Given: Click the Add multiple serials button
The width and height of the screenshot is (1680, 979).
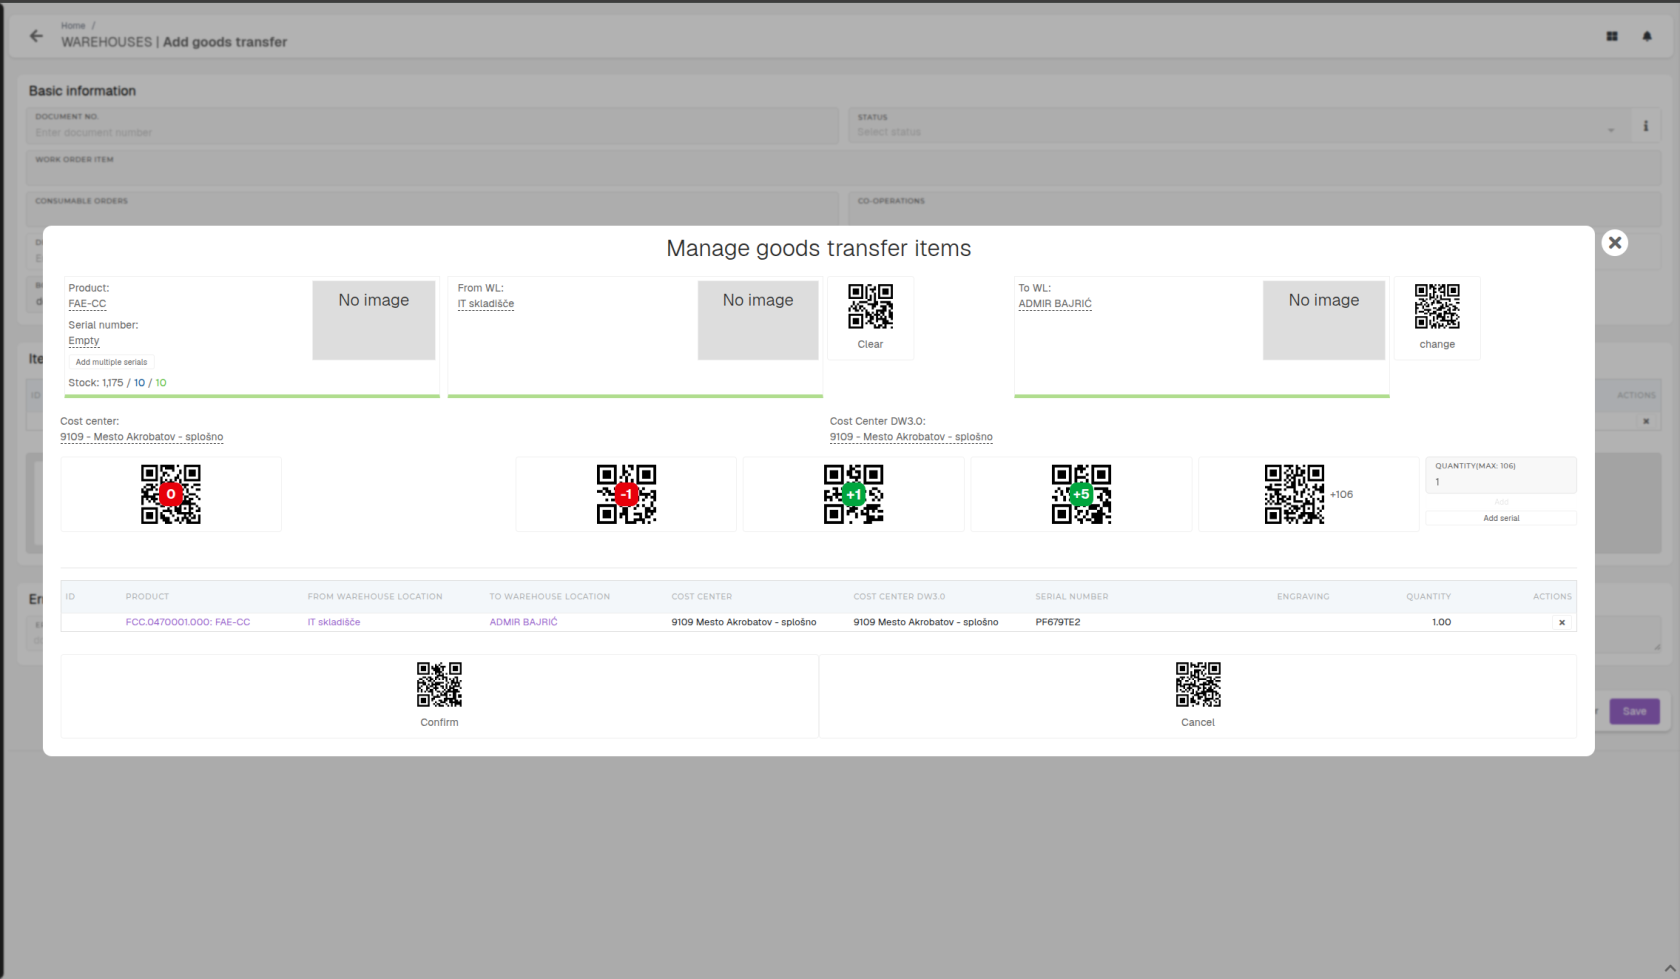Looking at the screenshot, I should coord(111,362).
